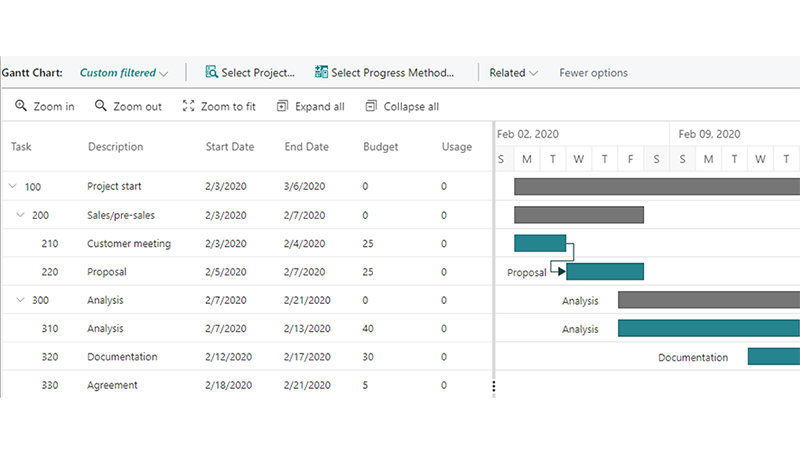Image resolution: width=800 pixels, height=454 pixels.
Task: Select the Customer meeting row description
Action: point(129,244)
